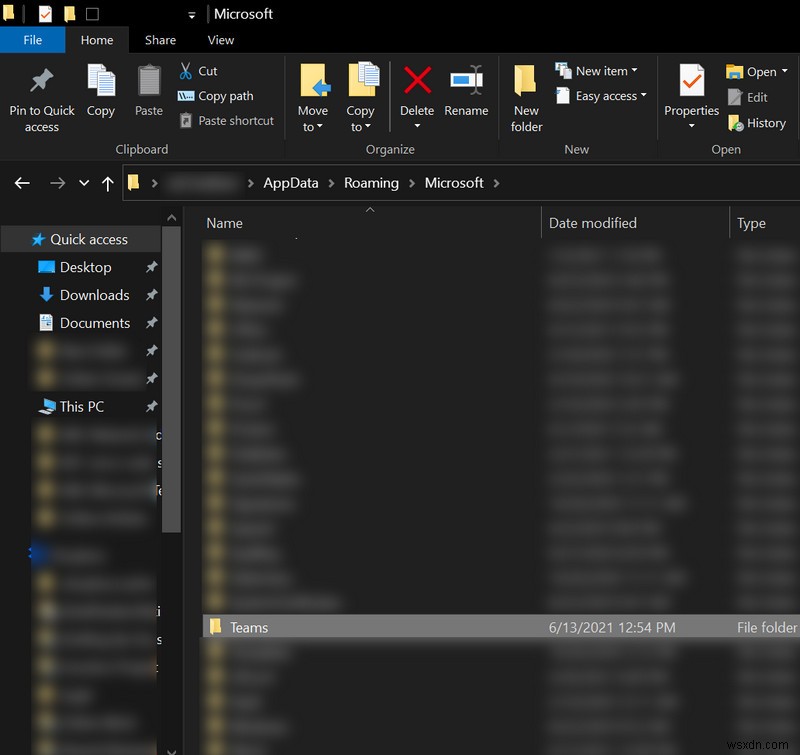Click the Paste clipboard icon
The width and height of the screenshot is (800, 755).
(x=149, y=82)
